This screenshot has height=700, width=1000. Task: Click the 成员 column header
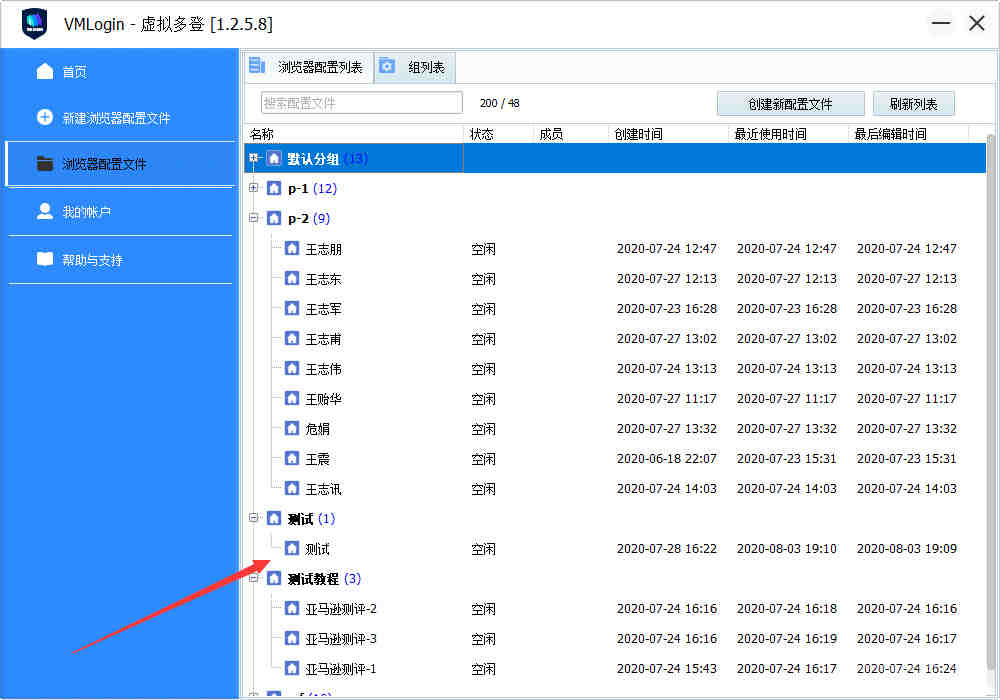[x=551, y=134]
